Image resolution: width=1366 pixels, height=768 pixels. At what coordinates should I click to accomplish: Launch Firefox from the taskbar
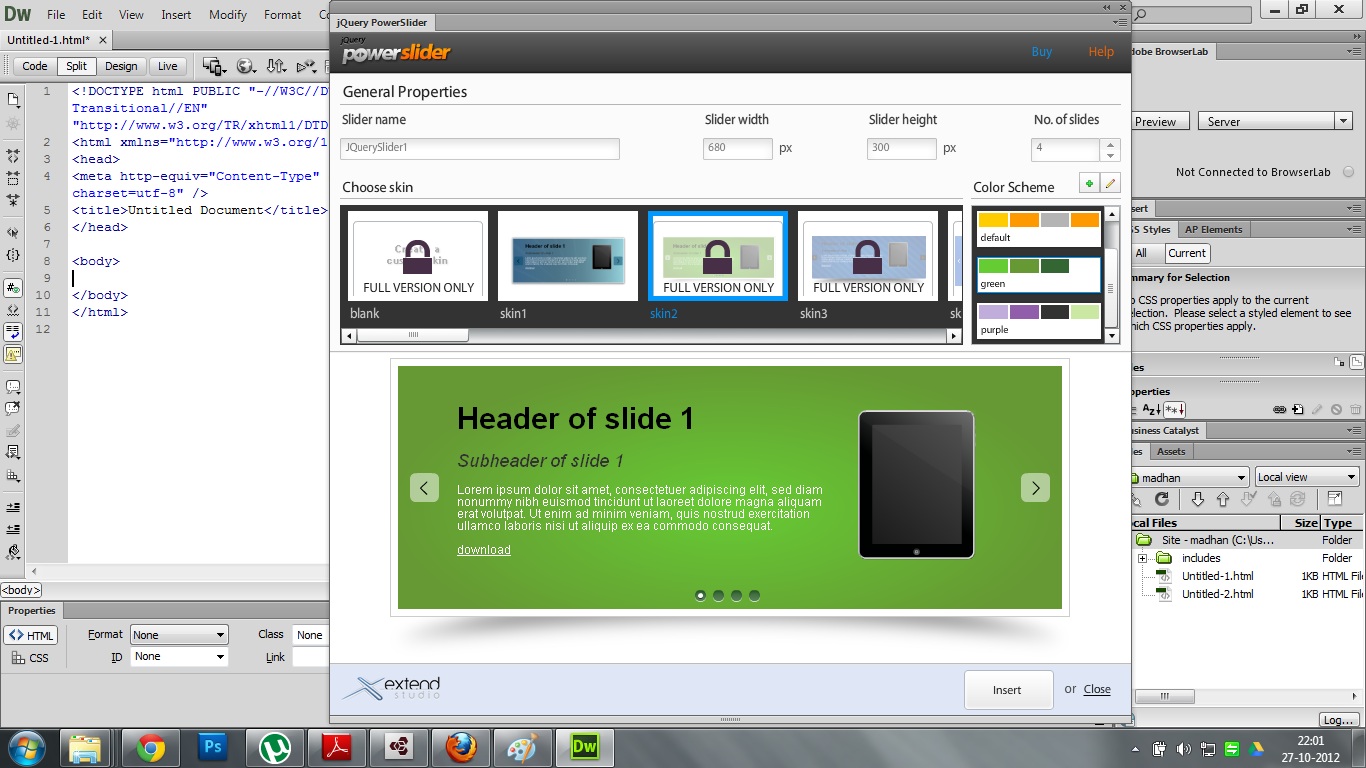461,747
